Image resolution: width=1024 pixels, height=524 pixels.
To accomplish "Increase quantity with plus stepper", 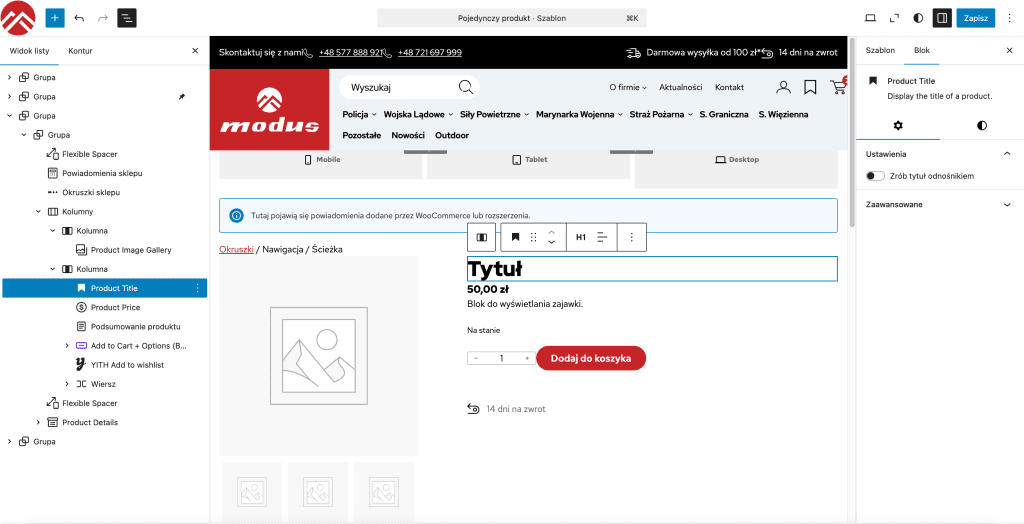I will tap(527, 358).
